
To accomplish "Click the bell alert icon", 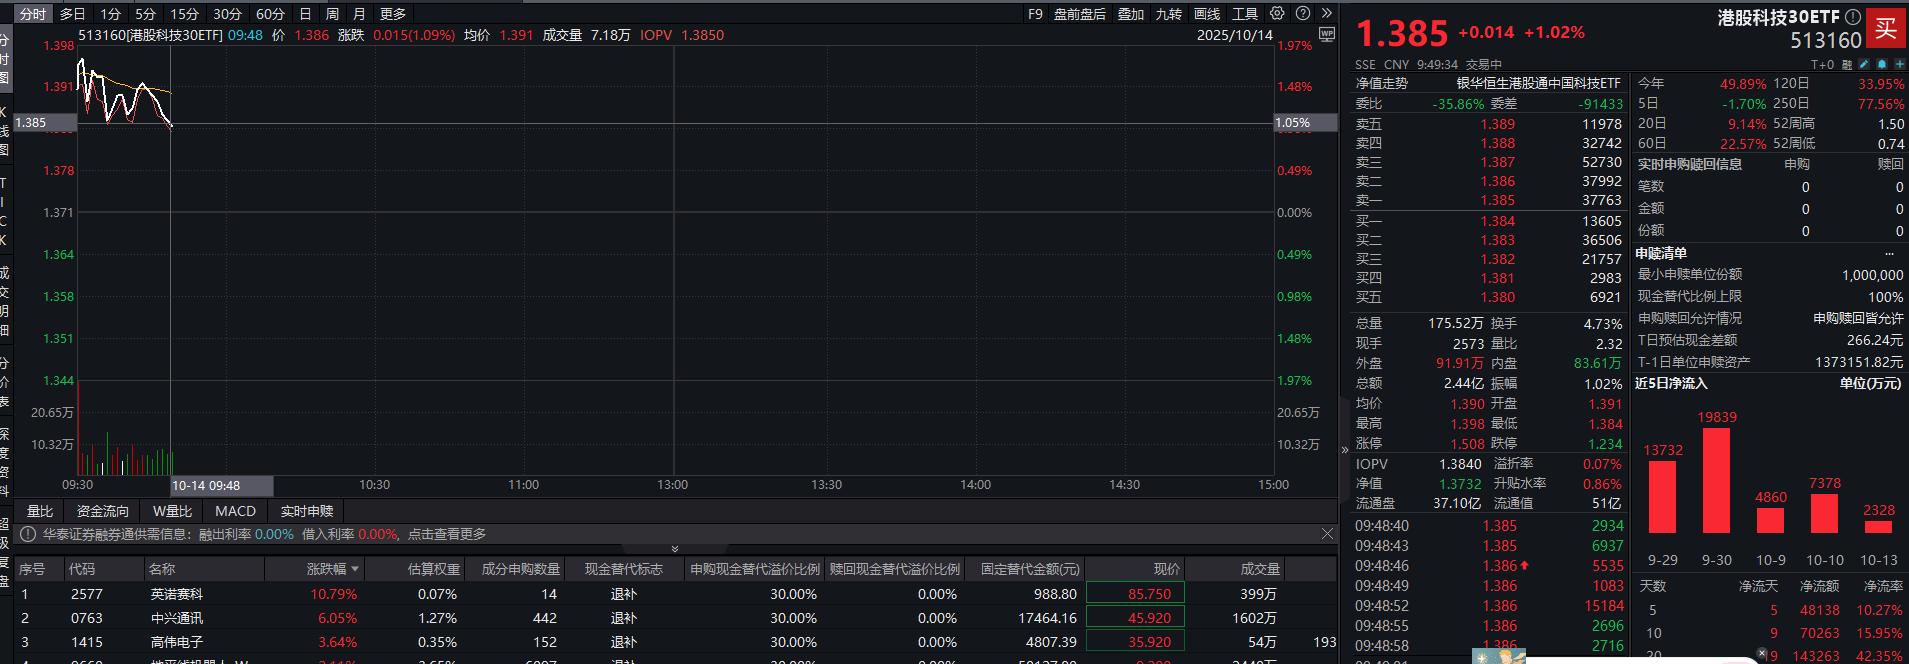I will pos(1882,64).
